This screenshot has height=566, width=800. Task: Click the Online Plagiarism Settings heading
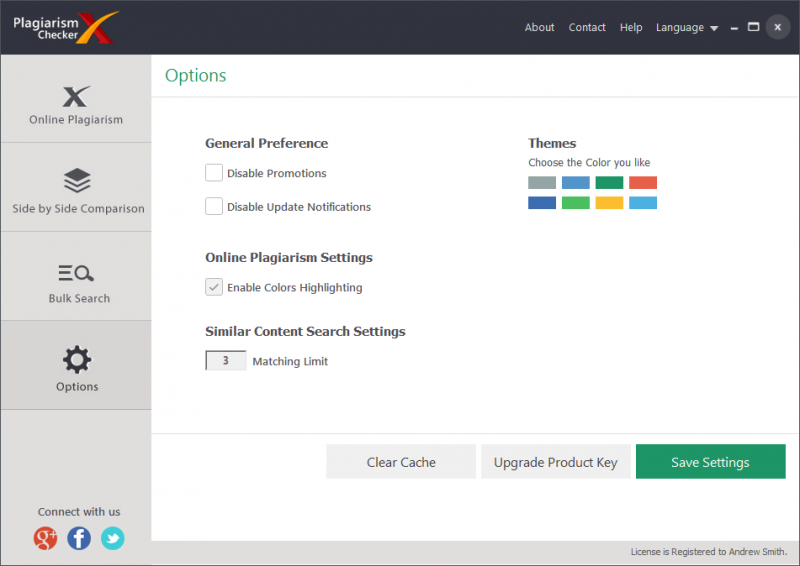click(289, 257)
